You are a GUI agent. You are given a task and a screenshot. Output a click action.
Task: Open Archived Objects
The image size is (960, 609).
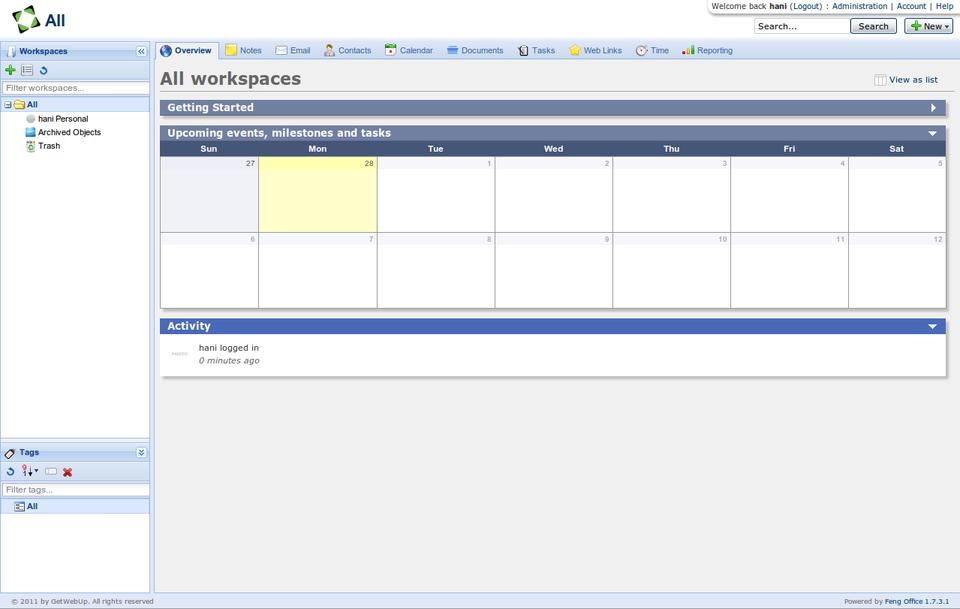point(69,132)
